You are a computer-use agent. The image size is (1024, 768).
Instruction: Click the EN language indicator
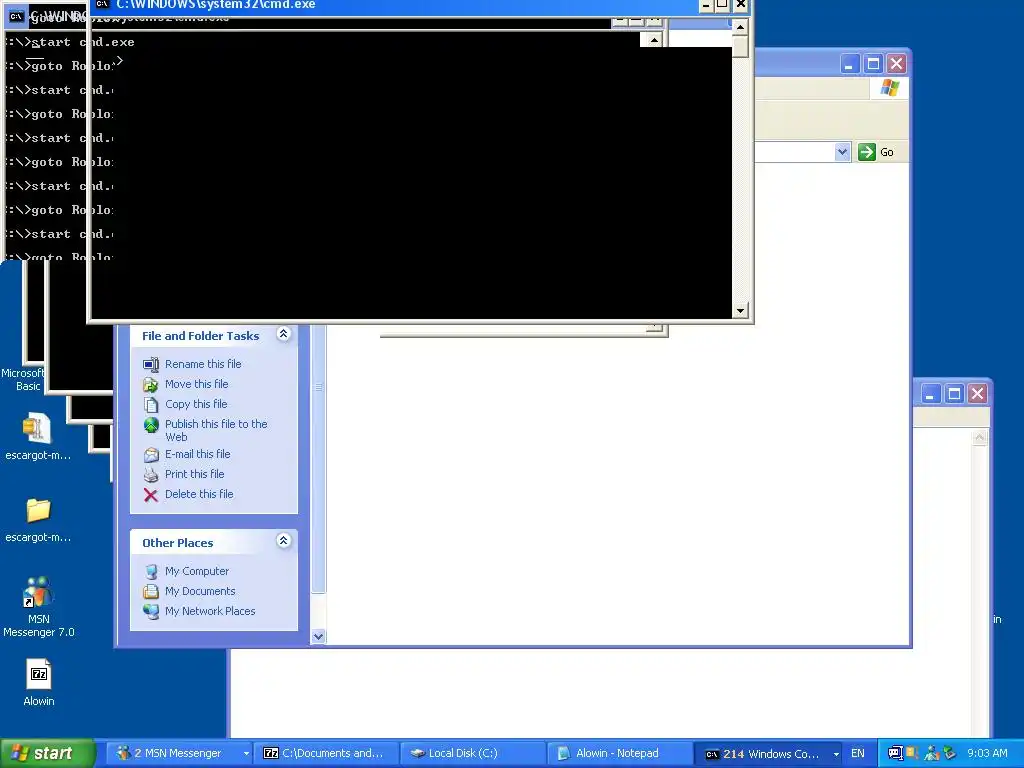857,754
